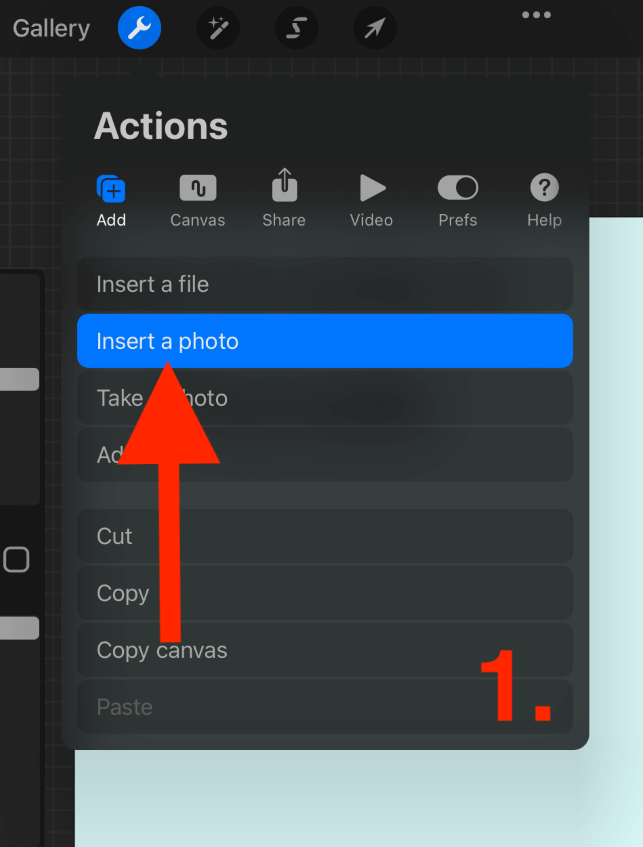Open the Add tab icon
The height and width of the screenshot is (847, 643).
pos(111,189)
